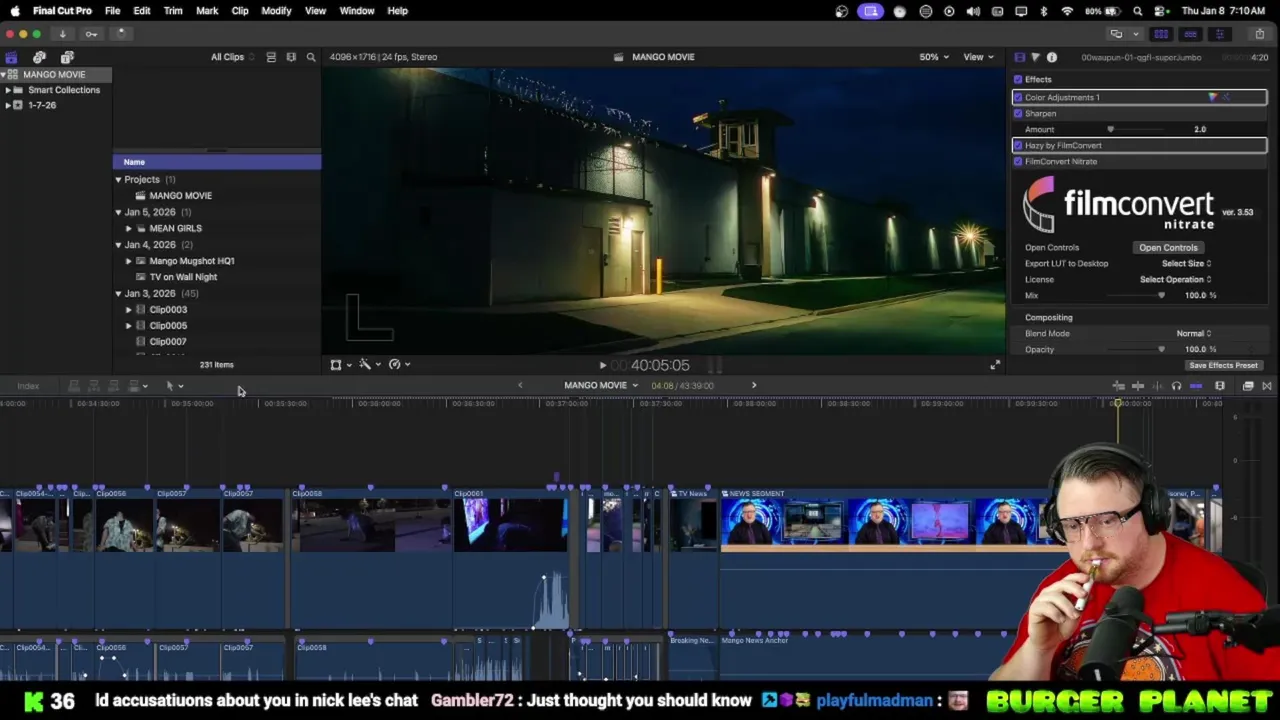
Task: Disable all Effects checkbox
Action: pos(1018,80)
